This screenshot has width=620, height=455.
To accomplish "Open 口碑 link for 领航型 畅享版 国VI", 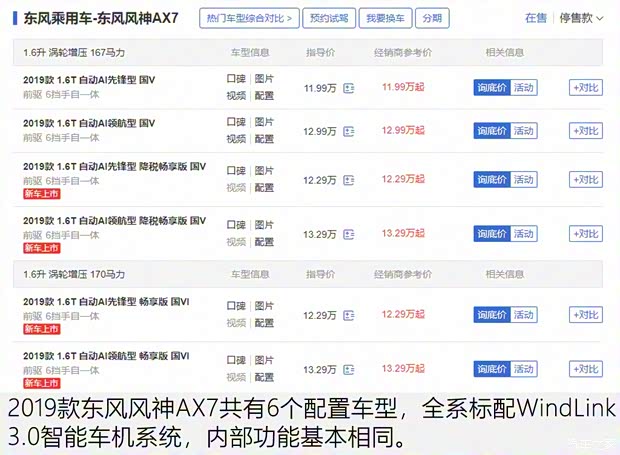I will click(x=236, y=360).
